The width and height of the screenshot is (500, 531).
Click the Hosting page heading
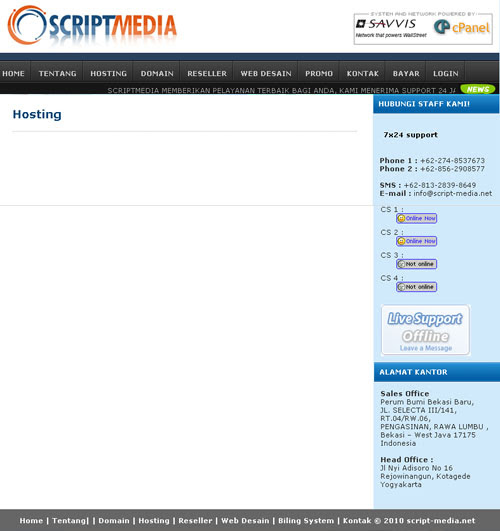[37, 114]
